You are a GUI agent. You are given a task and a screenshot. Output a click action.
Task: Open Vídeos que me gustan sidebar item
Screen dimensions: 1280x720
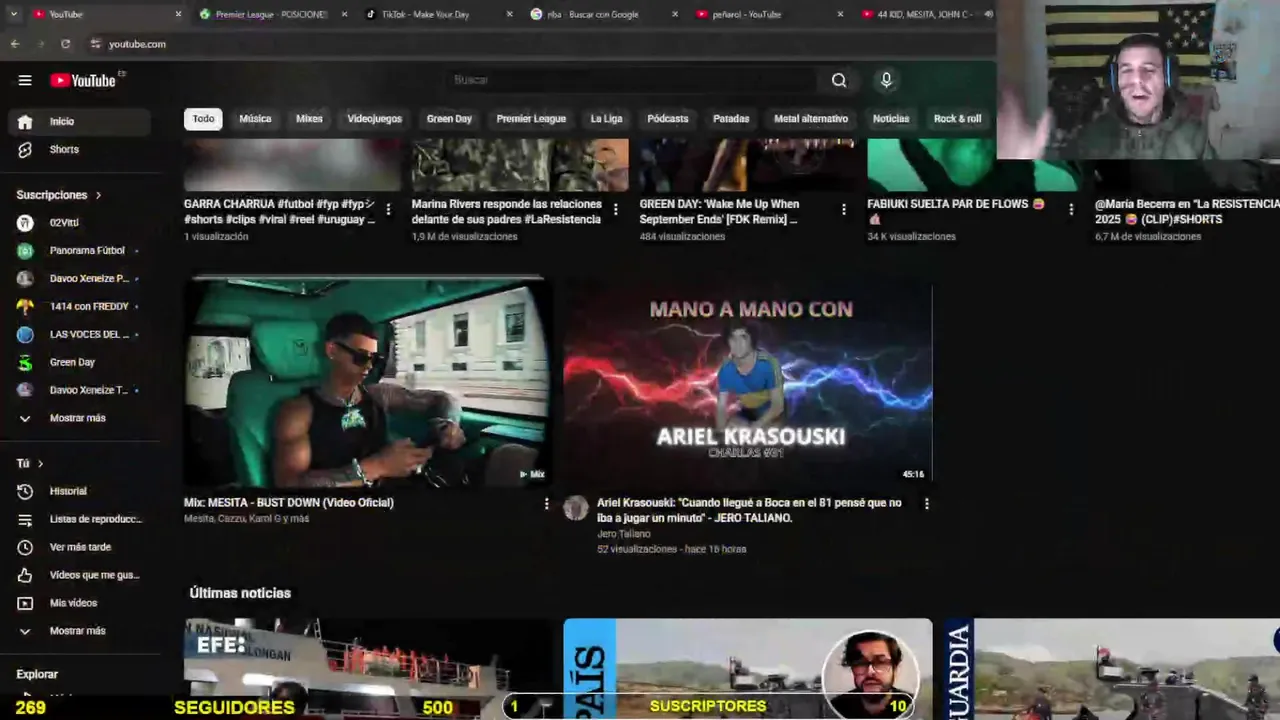tap(80, 575)
